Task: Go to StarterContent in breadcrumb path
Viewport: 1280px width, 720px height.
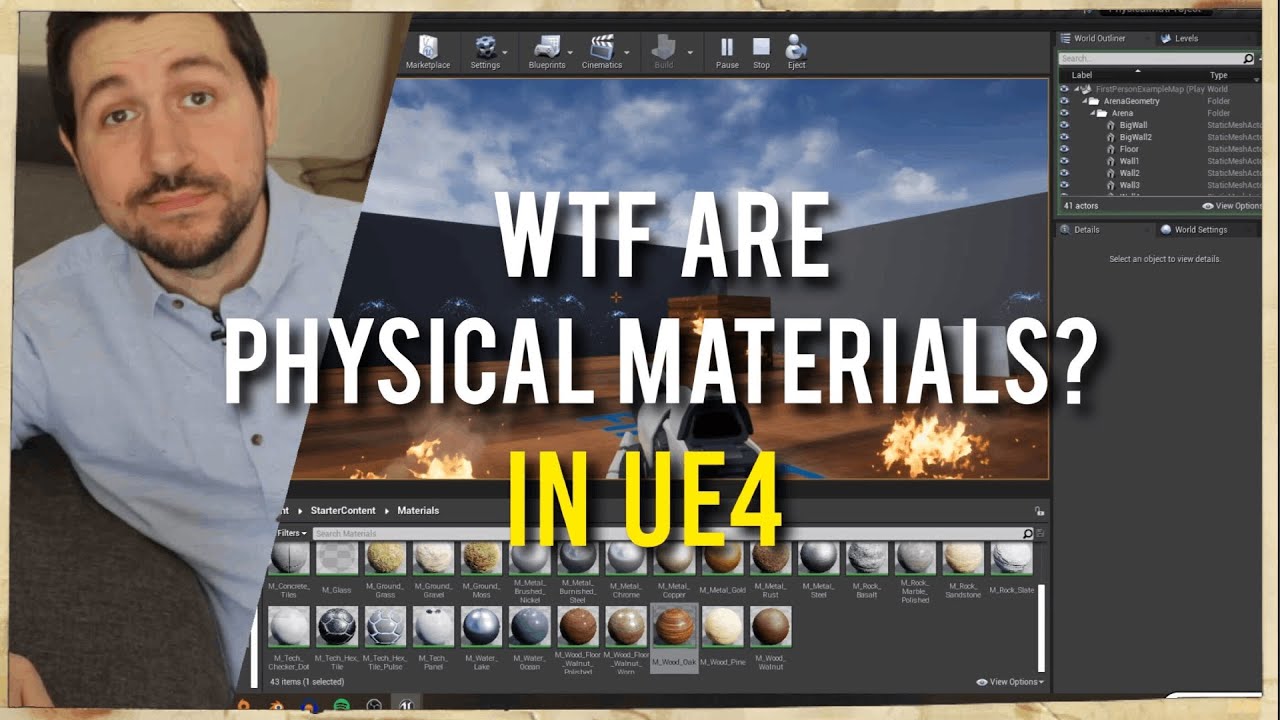Action: tap(343, 510)
